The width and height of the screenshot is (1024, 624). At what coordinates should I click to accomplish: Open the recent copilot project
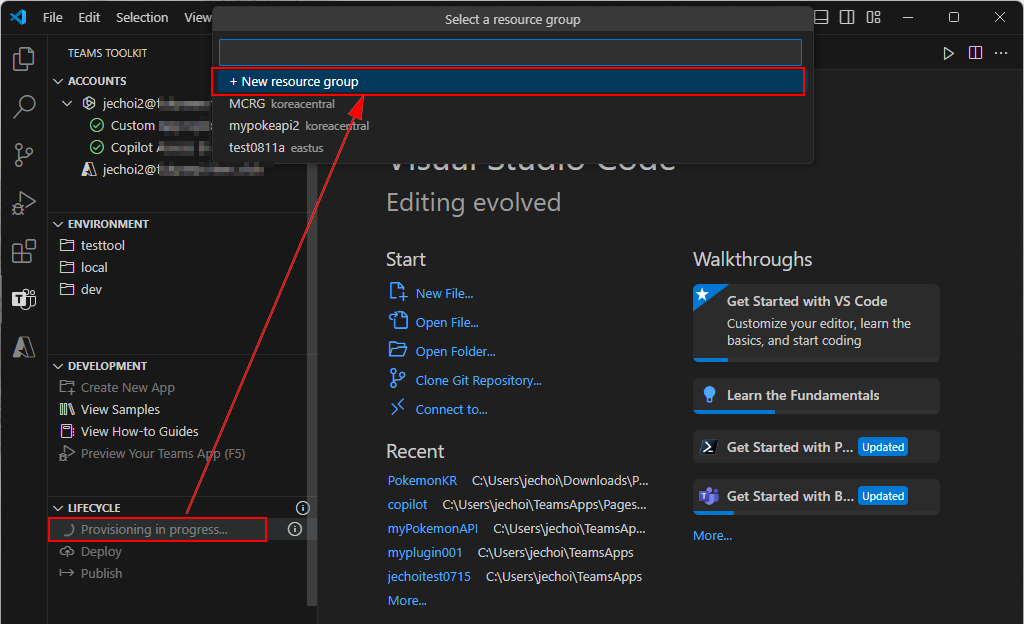[x=407, y=505]
